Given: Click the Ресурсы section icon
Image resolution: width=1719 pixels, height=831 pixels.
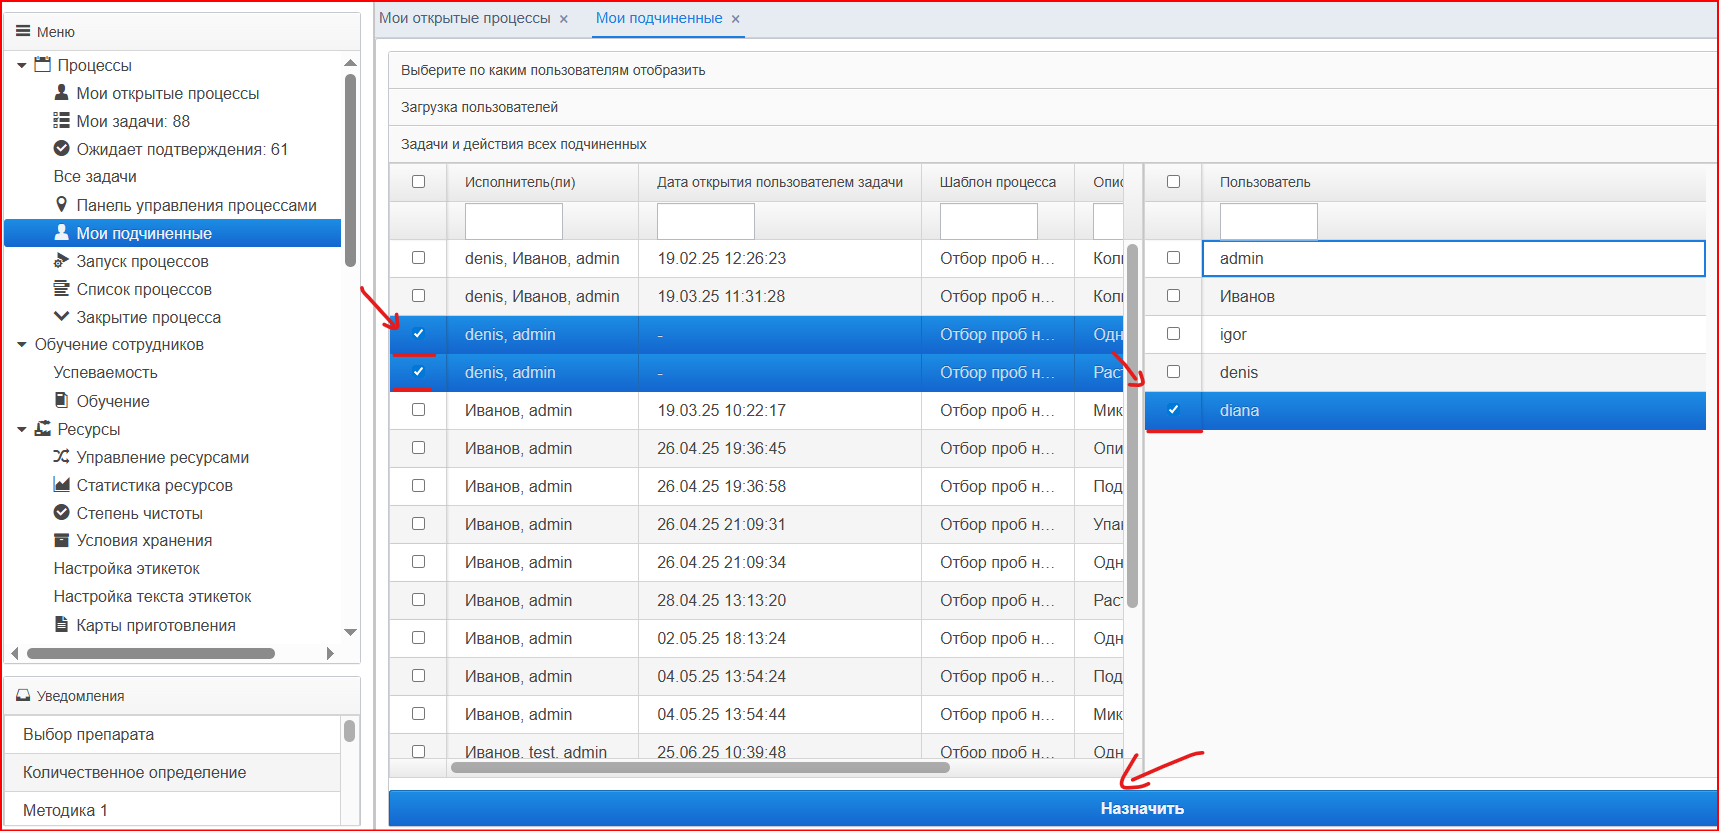Looking at the screenshot, I should tap(42, 428).
